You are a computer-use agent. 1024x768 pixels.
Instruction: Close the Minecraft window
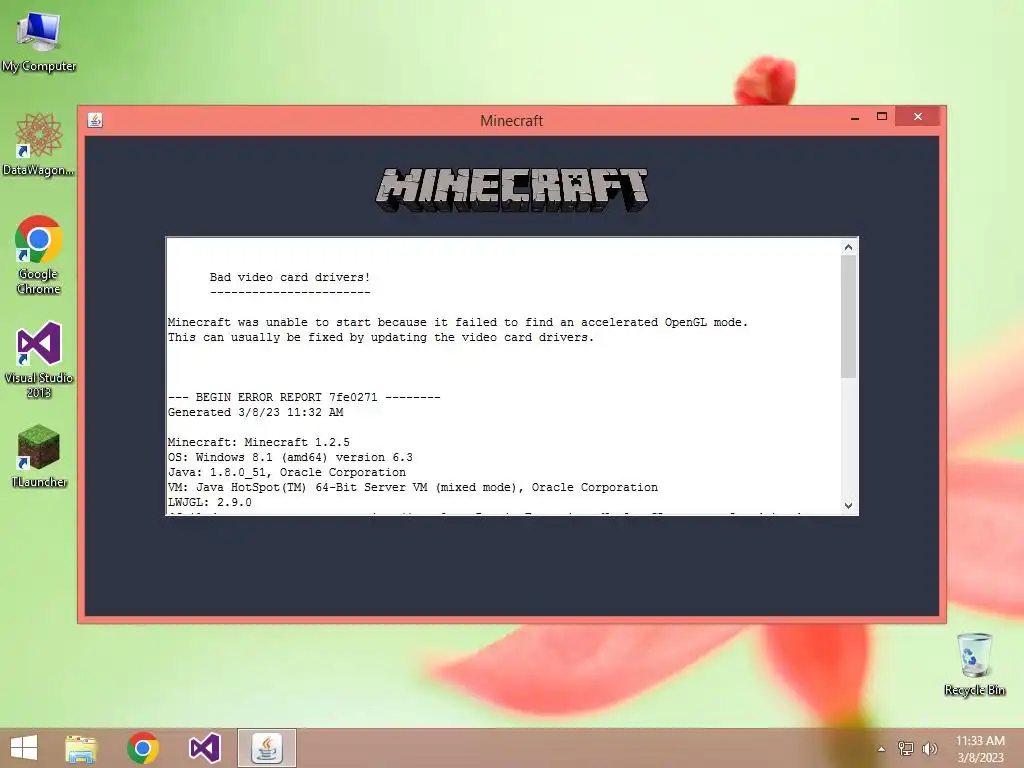[x=918, y=116]
